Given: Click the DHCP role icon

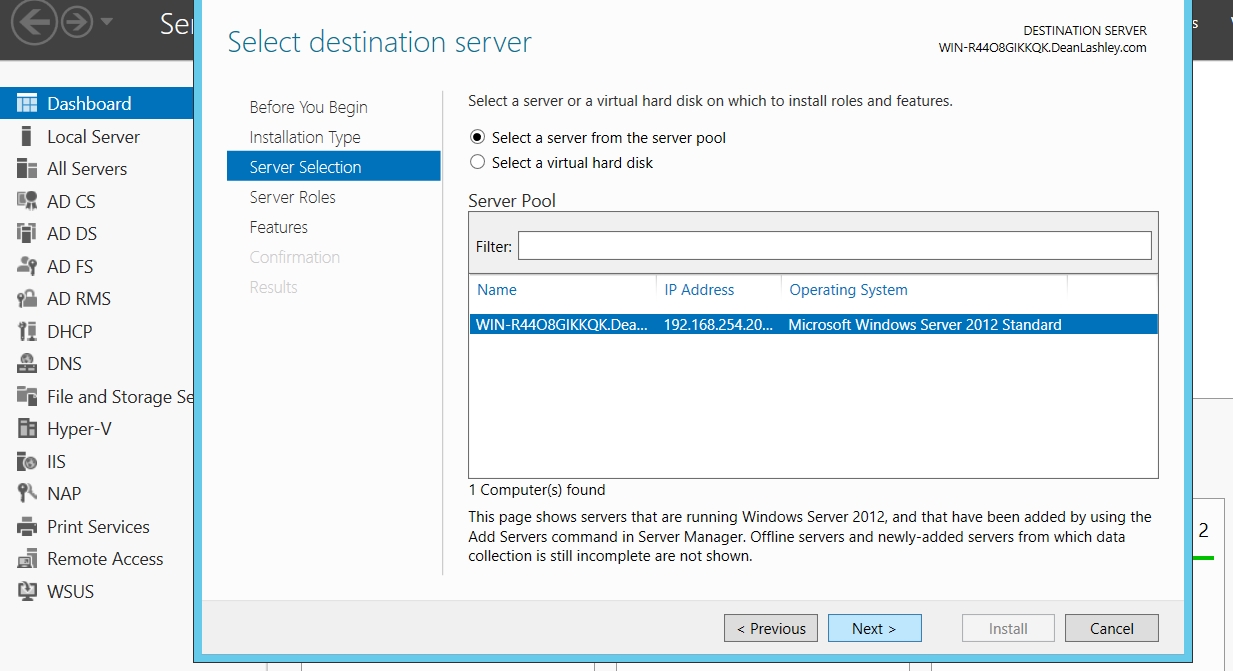Looking at the screenshot, I should (x=27, y=331).
